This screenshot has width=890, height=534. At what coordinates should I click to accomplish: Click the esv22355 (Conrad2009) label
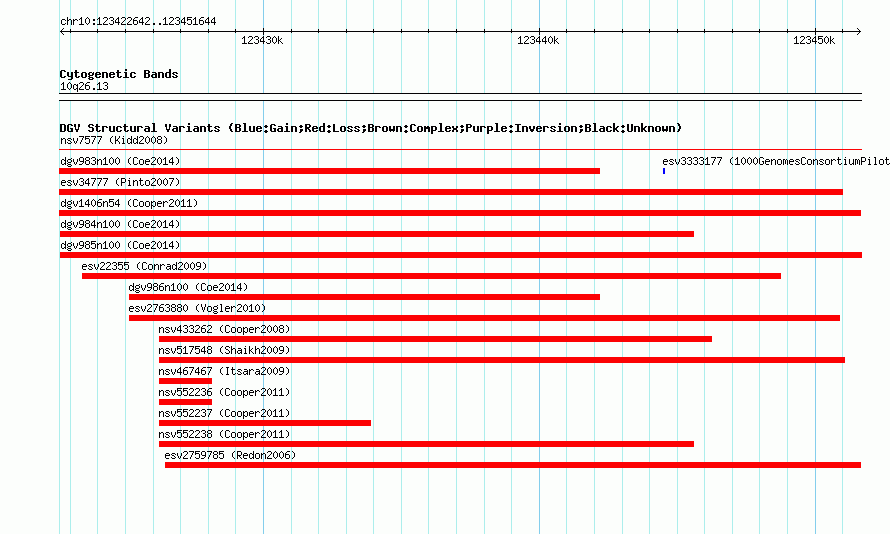point(144,266)
